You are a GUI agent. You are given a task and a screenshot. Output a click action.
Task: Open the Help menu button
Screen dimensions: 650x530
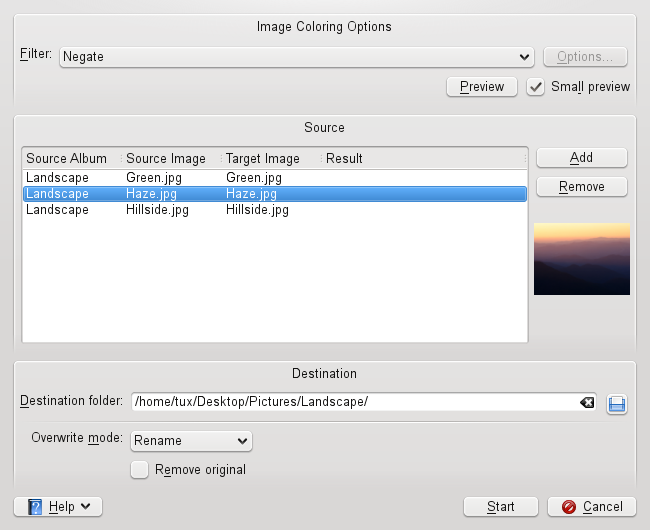[x=58, y=507]
